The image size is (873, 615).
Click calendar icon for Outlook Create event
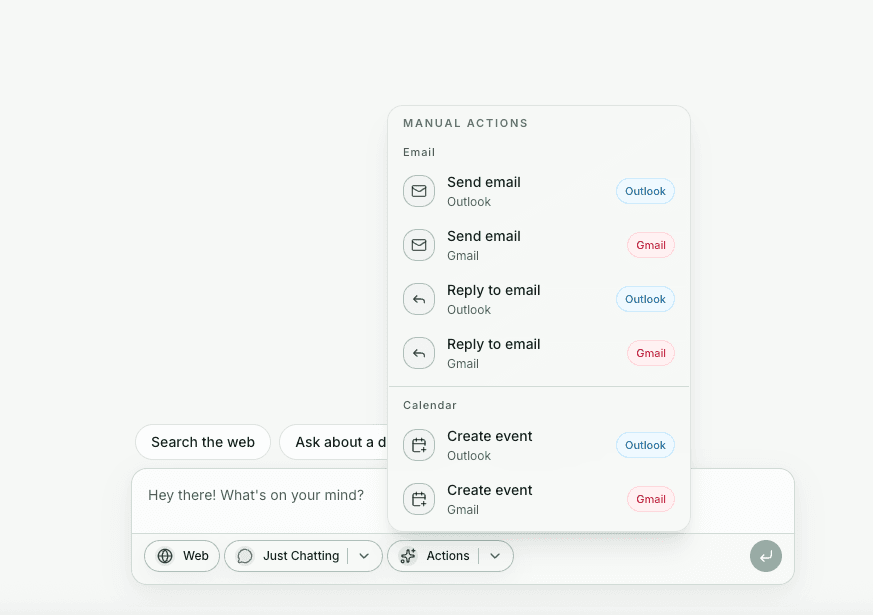pyautogui.click(x=419, y=445)
